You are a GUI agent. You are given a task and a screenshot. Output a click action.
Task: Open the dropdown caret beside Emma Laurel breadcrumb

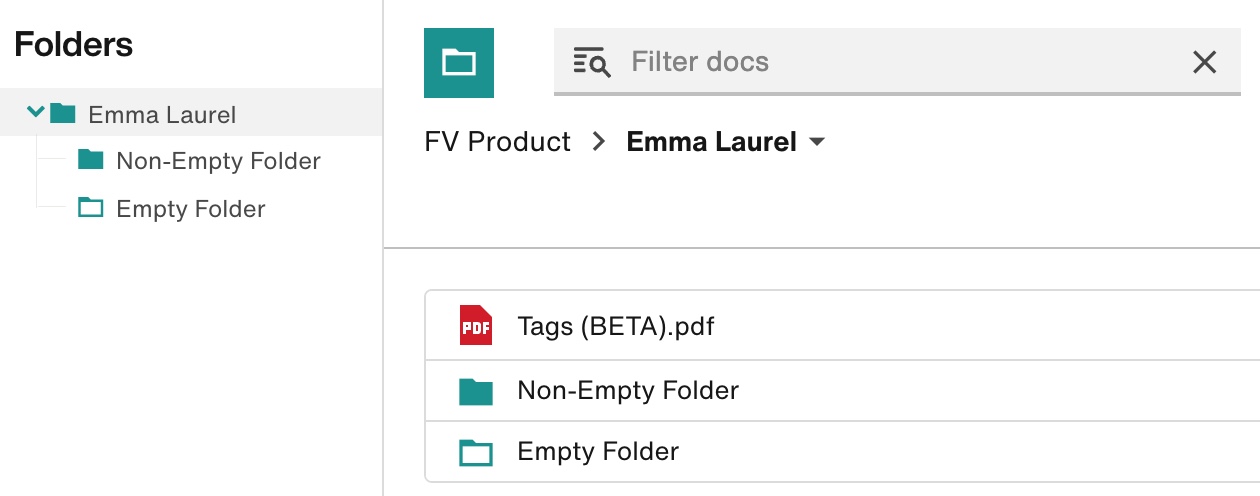[x=817, y=143]
